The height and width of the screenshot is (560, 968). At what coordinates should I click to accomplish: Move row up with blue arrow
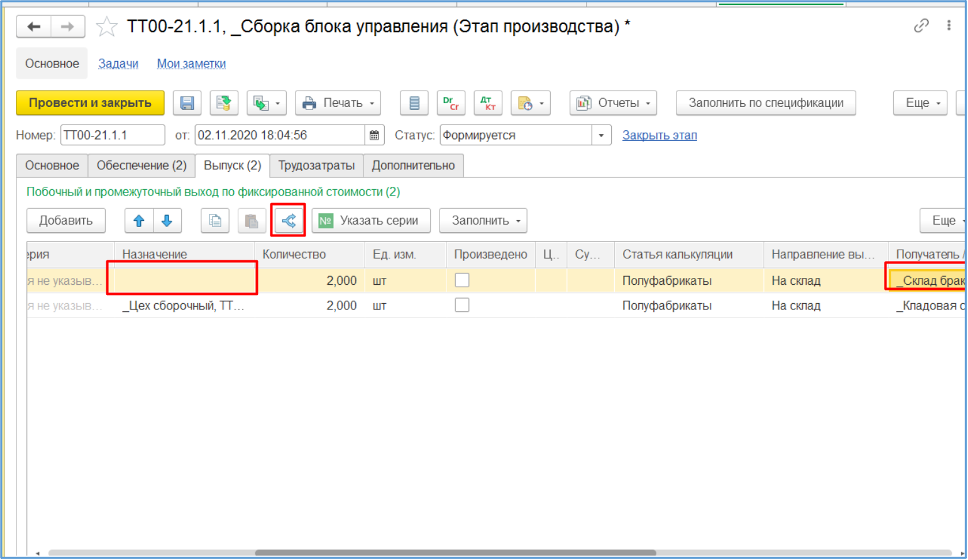coord(139,220)
